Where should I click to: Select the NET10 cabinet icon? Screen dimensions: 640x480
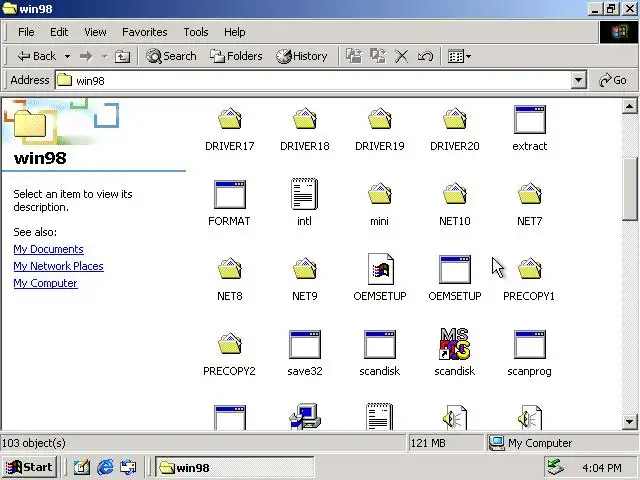(x=455, y=194)
